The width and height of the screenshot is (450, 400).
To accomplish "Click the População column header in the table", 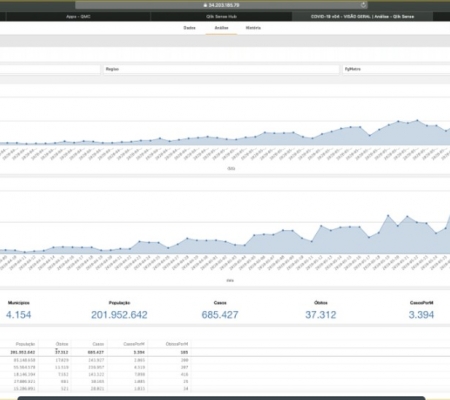I will coord(25,344).
